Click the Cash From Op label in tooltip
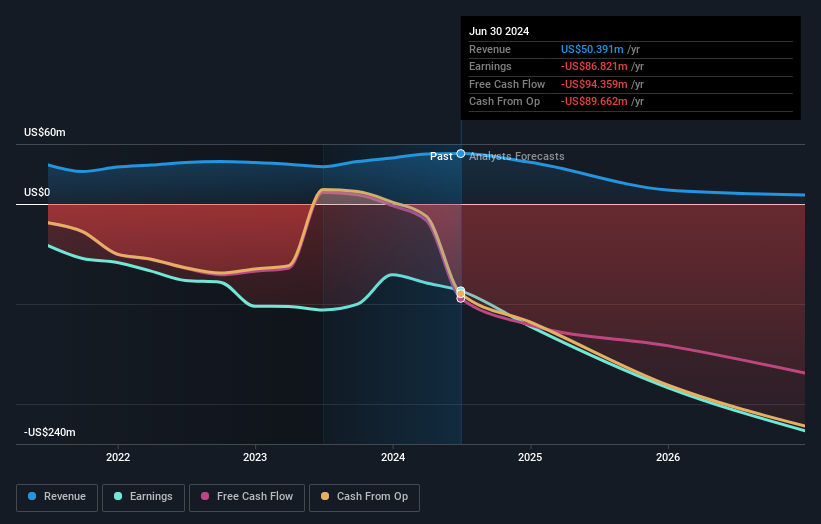This screenshot has width=821, height=524. click(x=504, y=102)
